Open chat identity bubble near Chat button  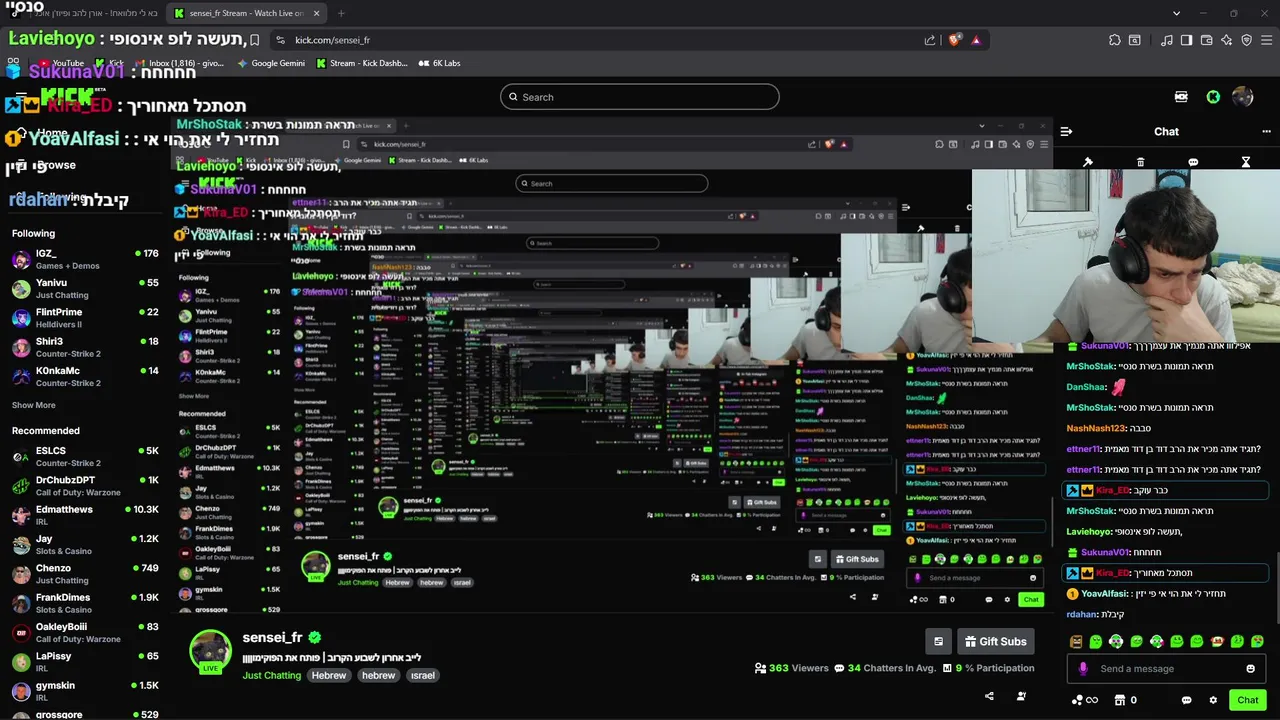click(1186, 700)
